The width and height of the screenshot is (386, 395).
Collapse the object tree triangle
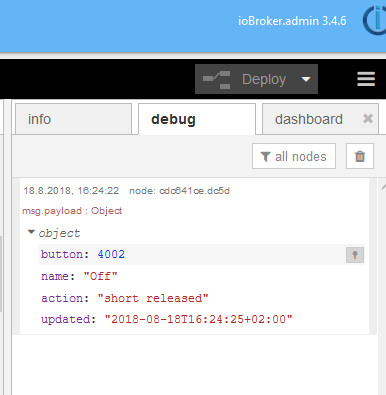click(x=31, y=232)
